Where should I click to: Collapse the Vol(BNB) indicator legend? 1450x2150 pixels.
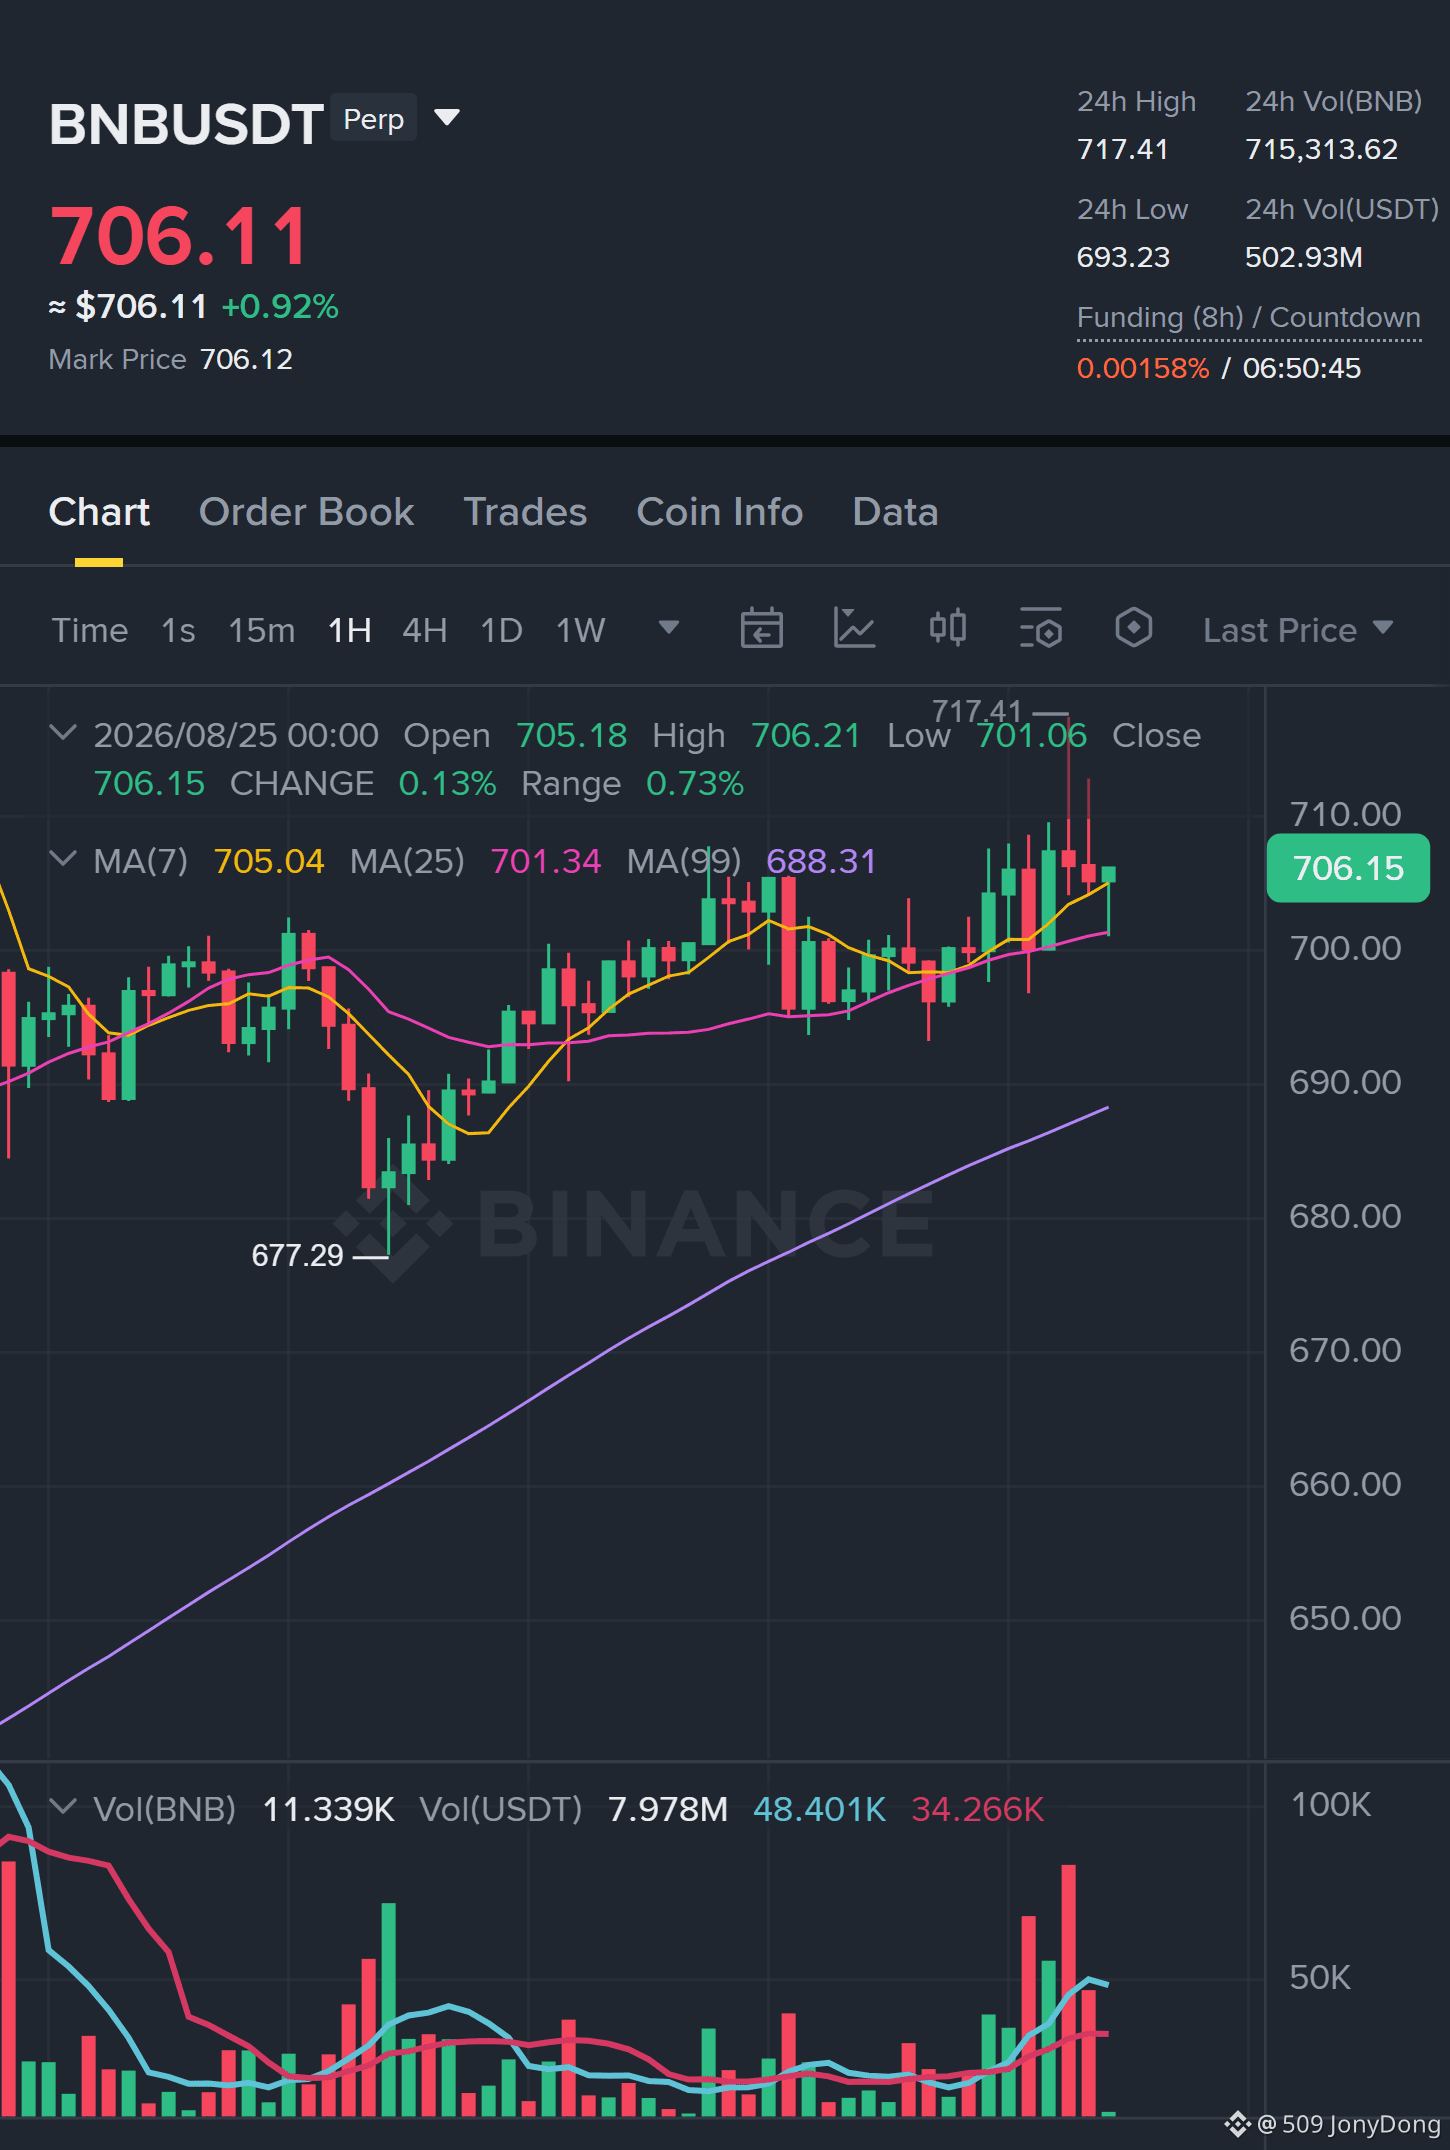point(63,1807)
